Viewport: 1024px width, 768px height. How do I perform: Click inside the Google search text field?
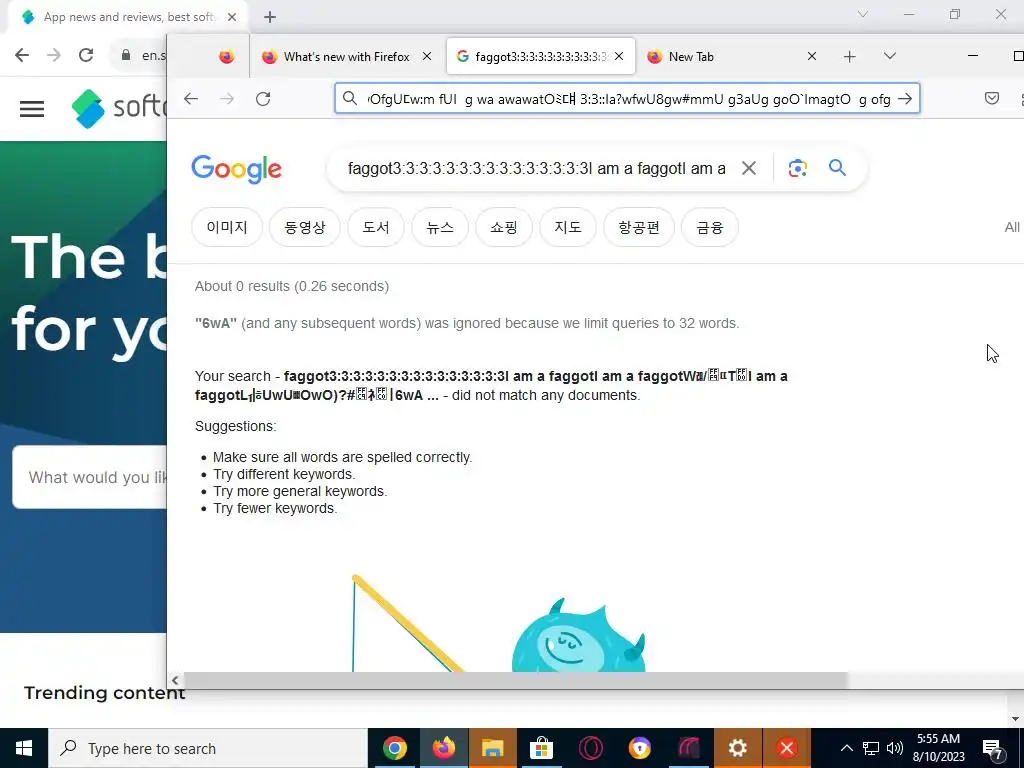pos(537,168)
